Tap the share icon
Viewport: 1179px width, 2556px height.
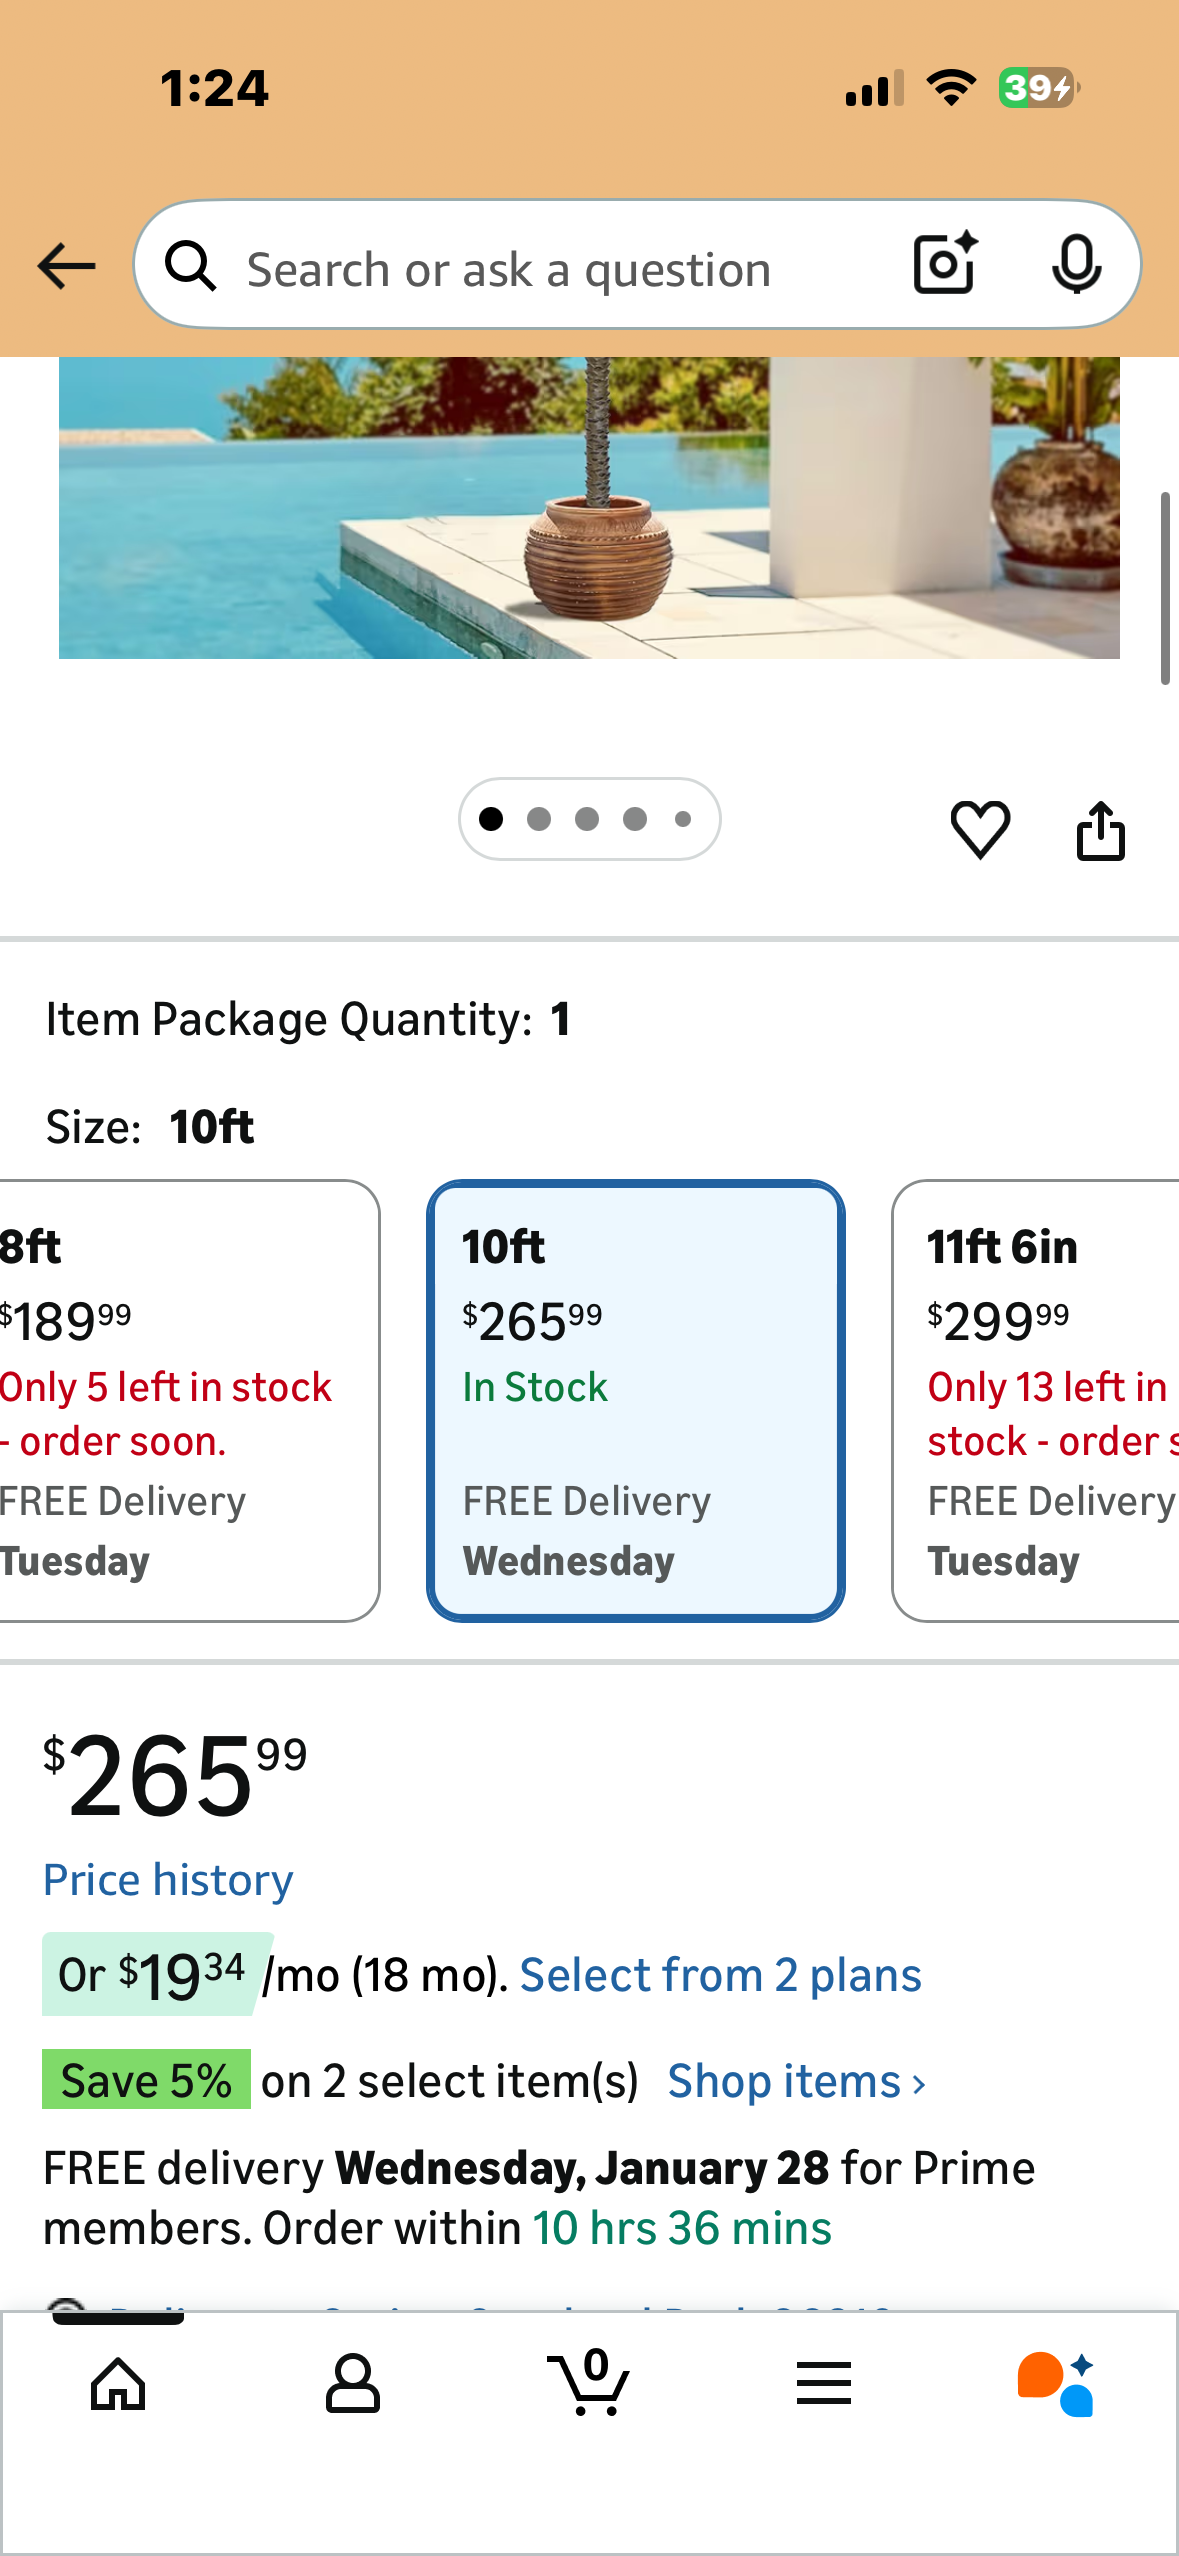(1100, 831)
